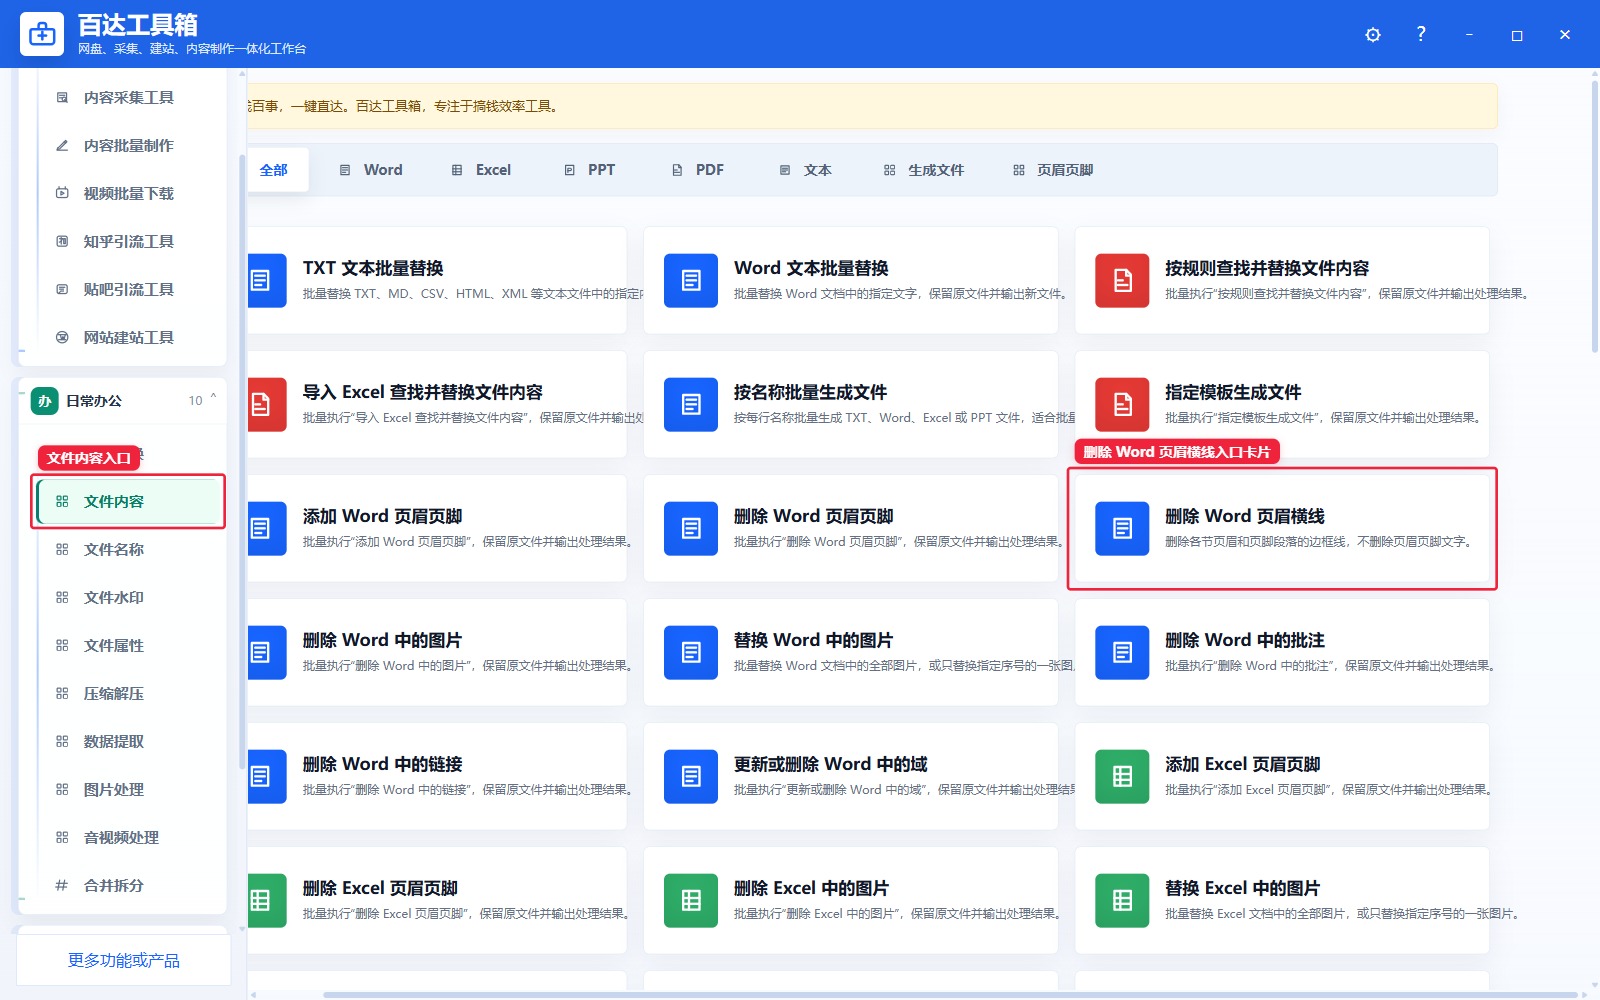Click the Word 文本批量替换 document icon

coord(691,280)
